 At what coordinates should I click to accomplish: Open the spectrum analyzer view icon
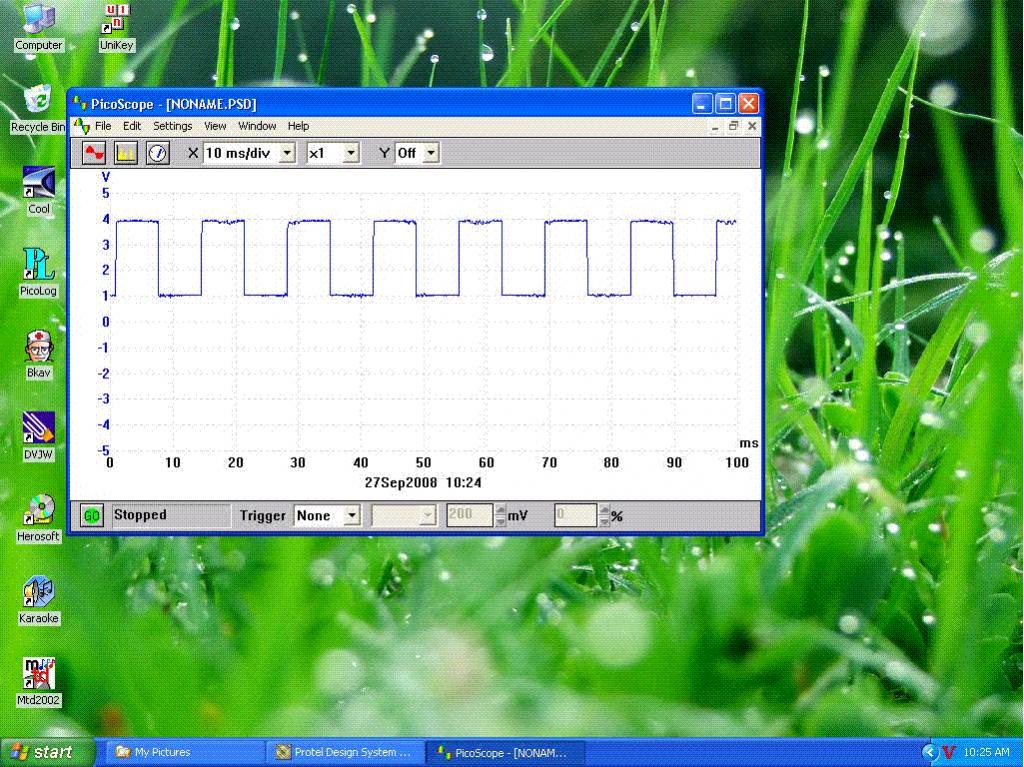tap(126, 153)
